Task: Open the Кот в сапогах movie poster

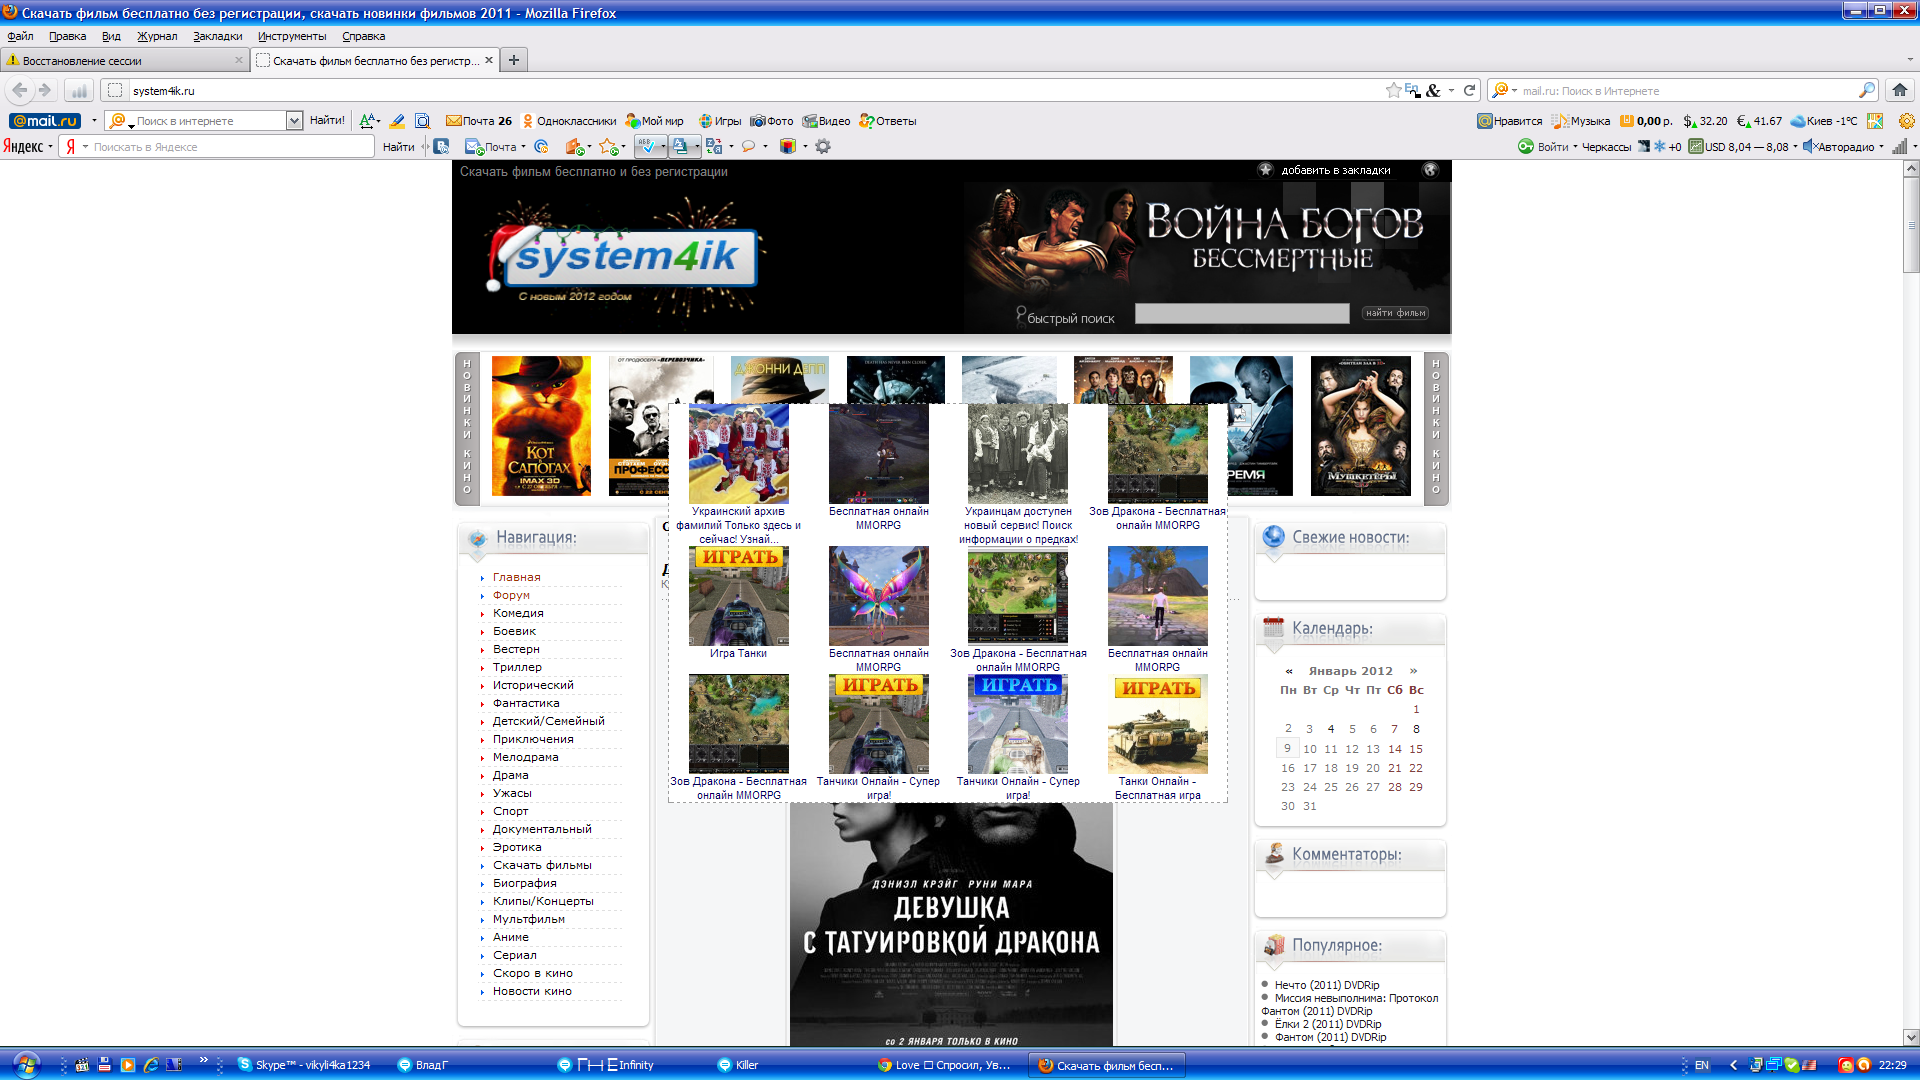Action: [541, 426]
